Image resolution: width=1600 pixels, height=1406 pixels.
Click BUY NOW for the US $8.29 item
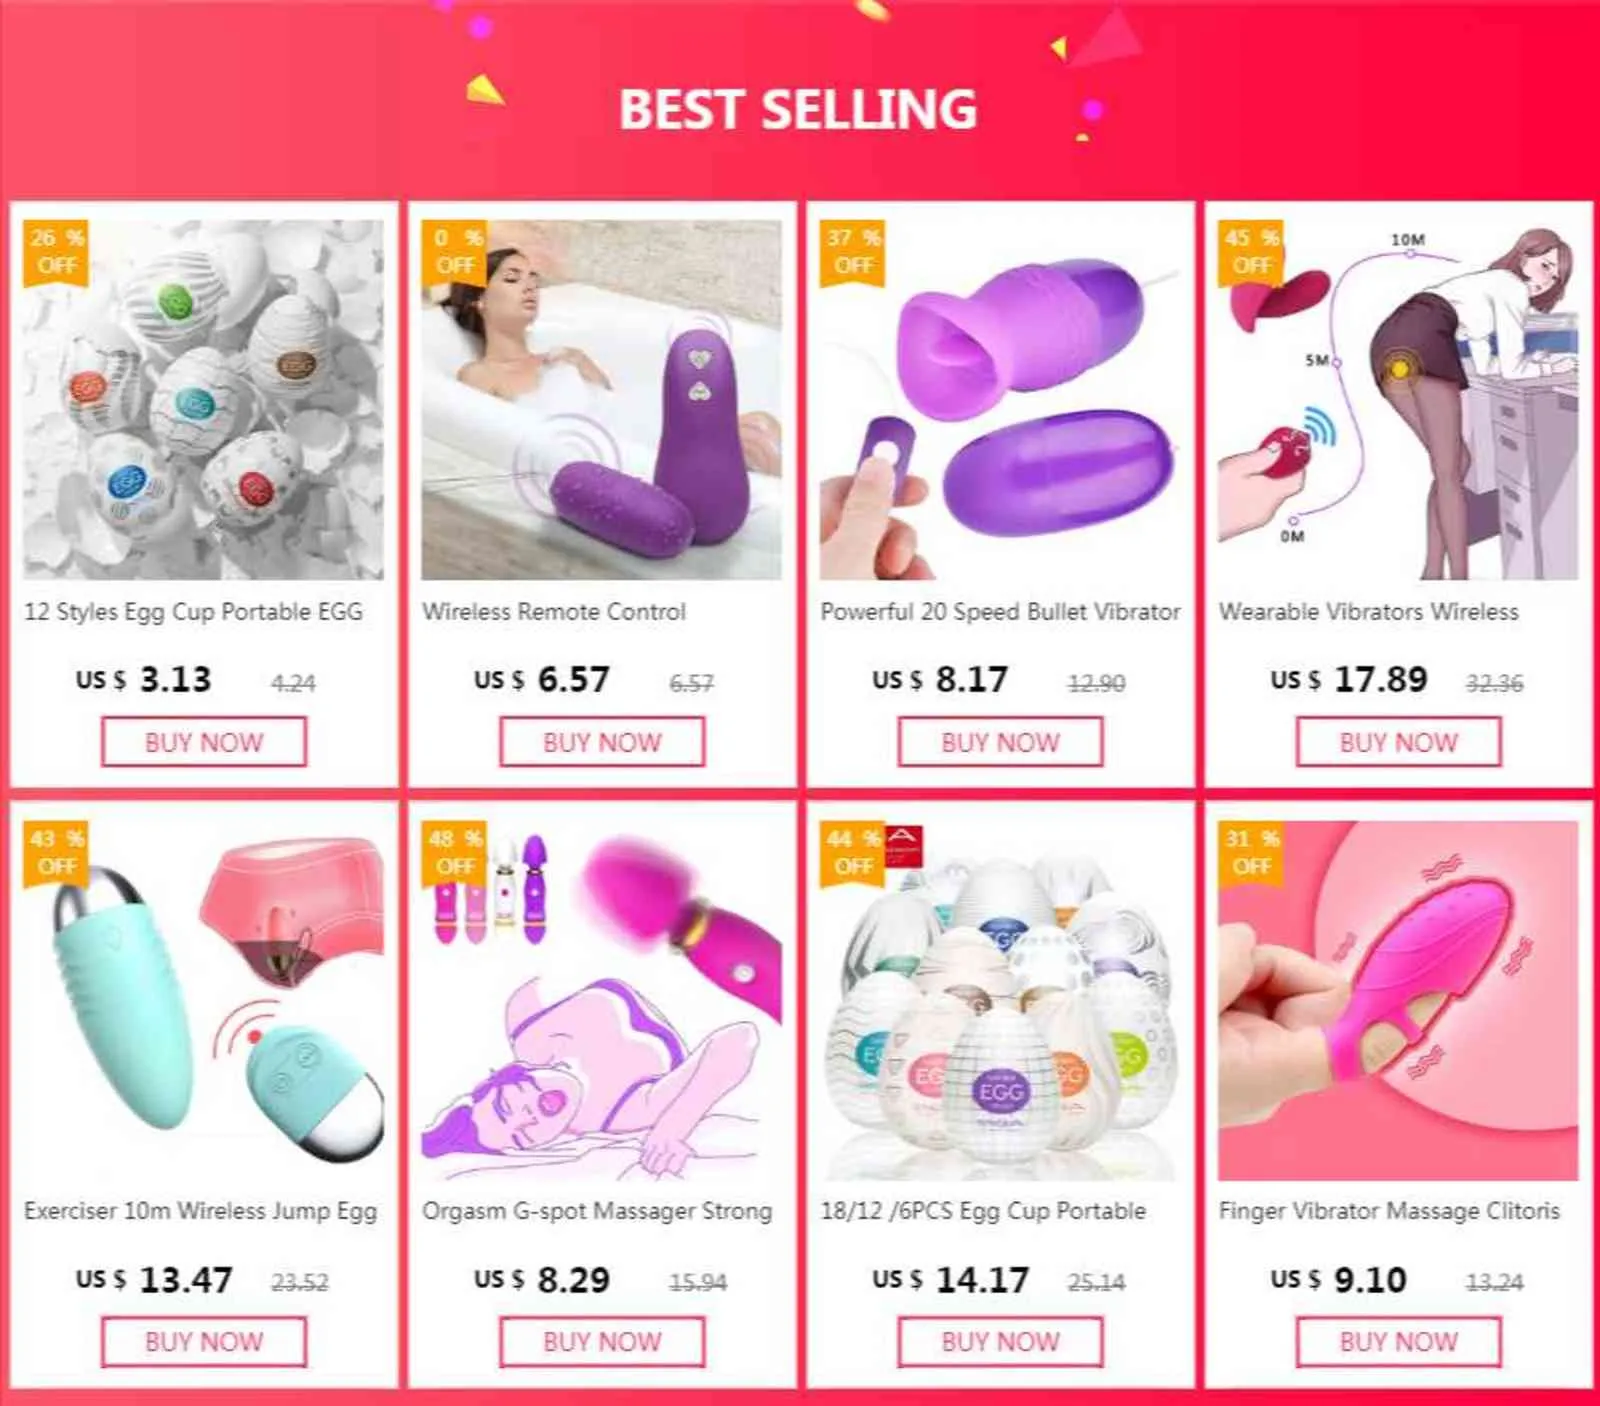pyautogui.click(x=602, y=1342)
